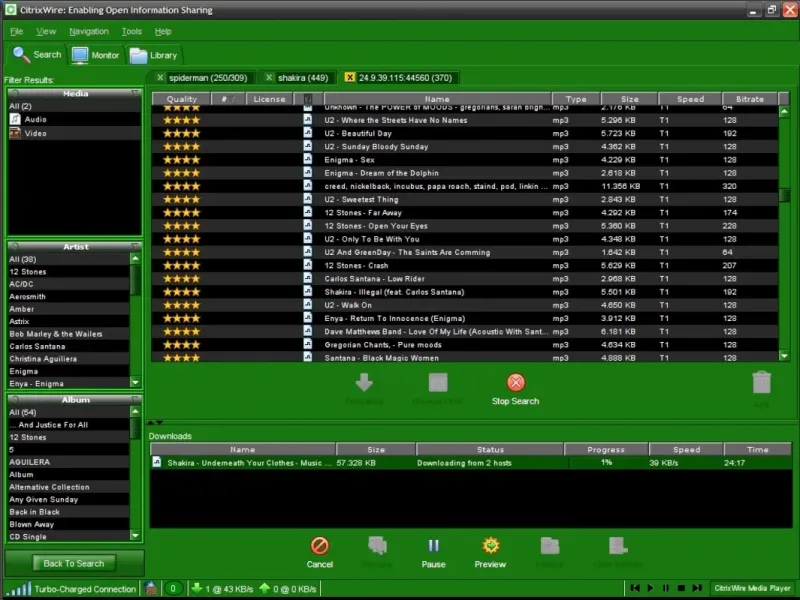Click the Artist list scroll-down arrow

[135, 383]
